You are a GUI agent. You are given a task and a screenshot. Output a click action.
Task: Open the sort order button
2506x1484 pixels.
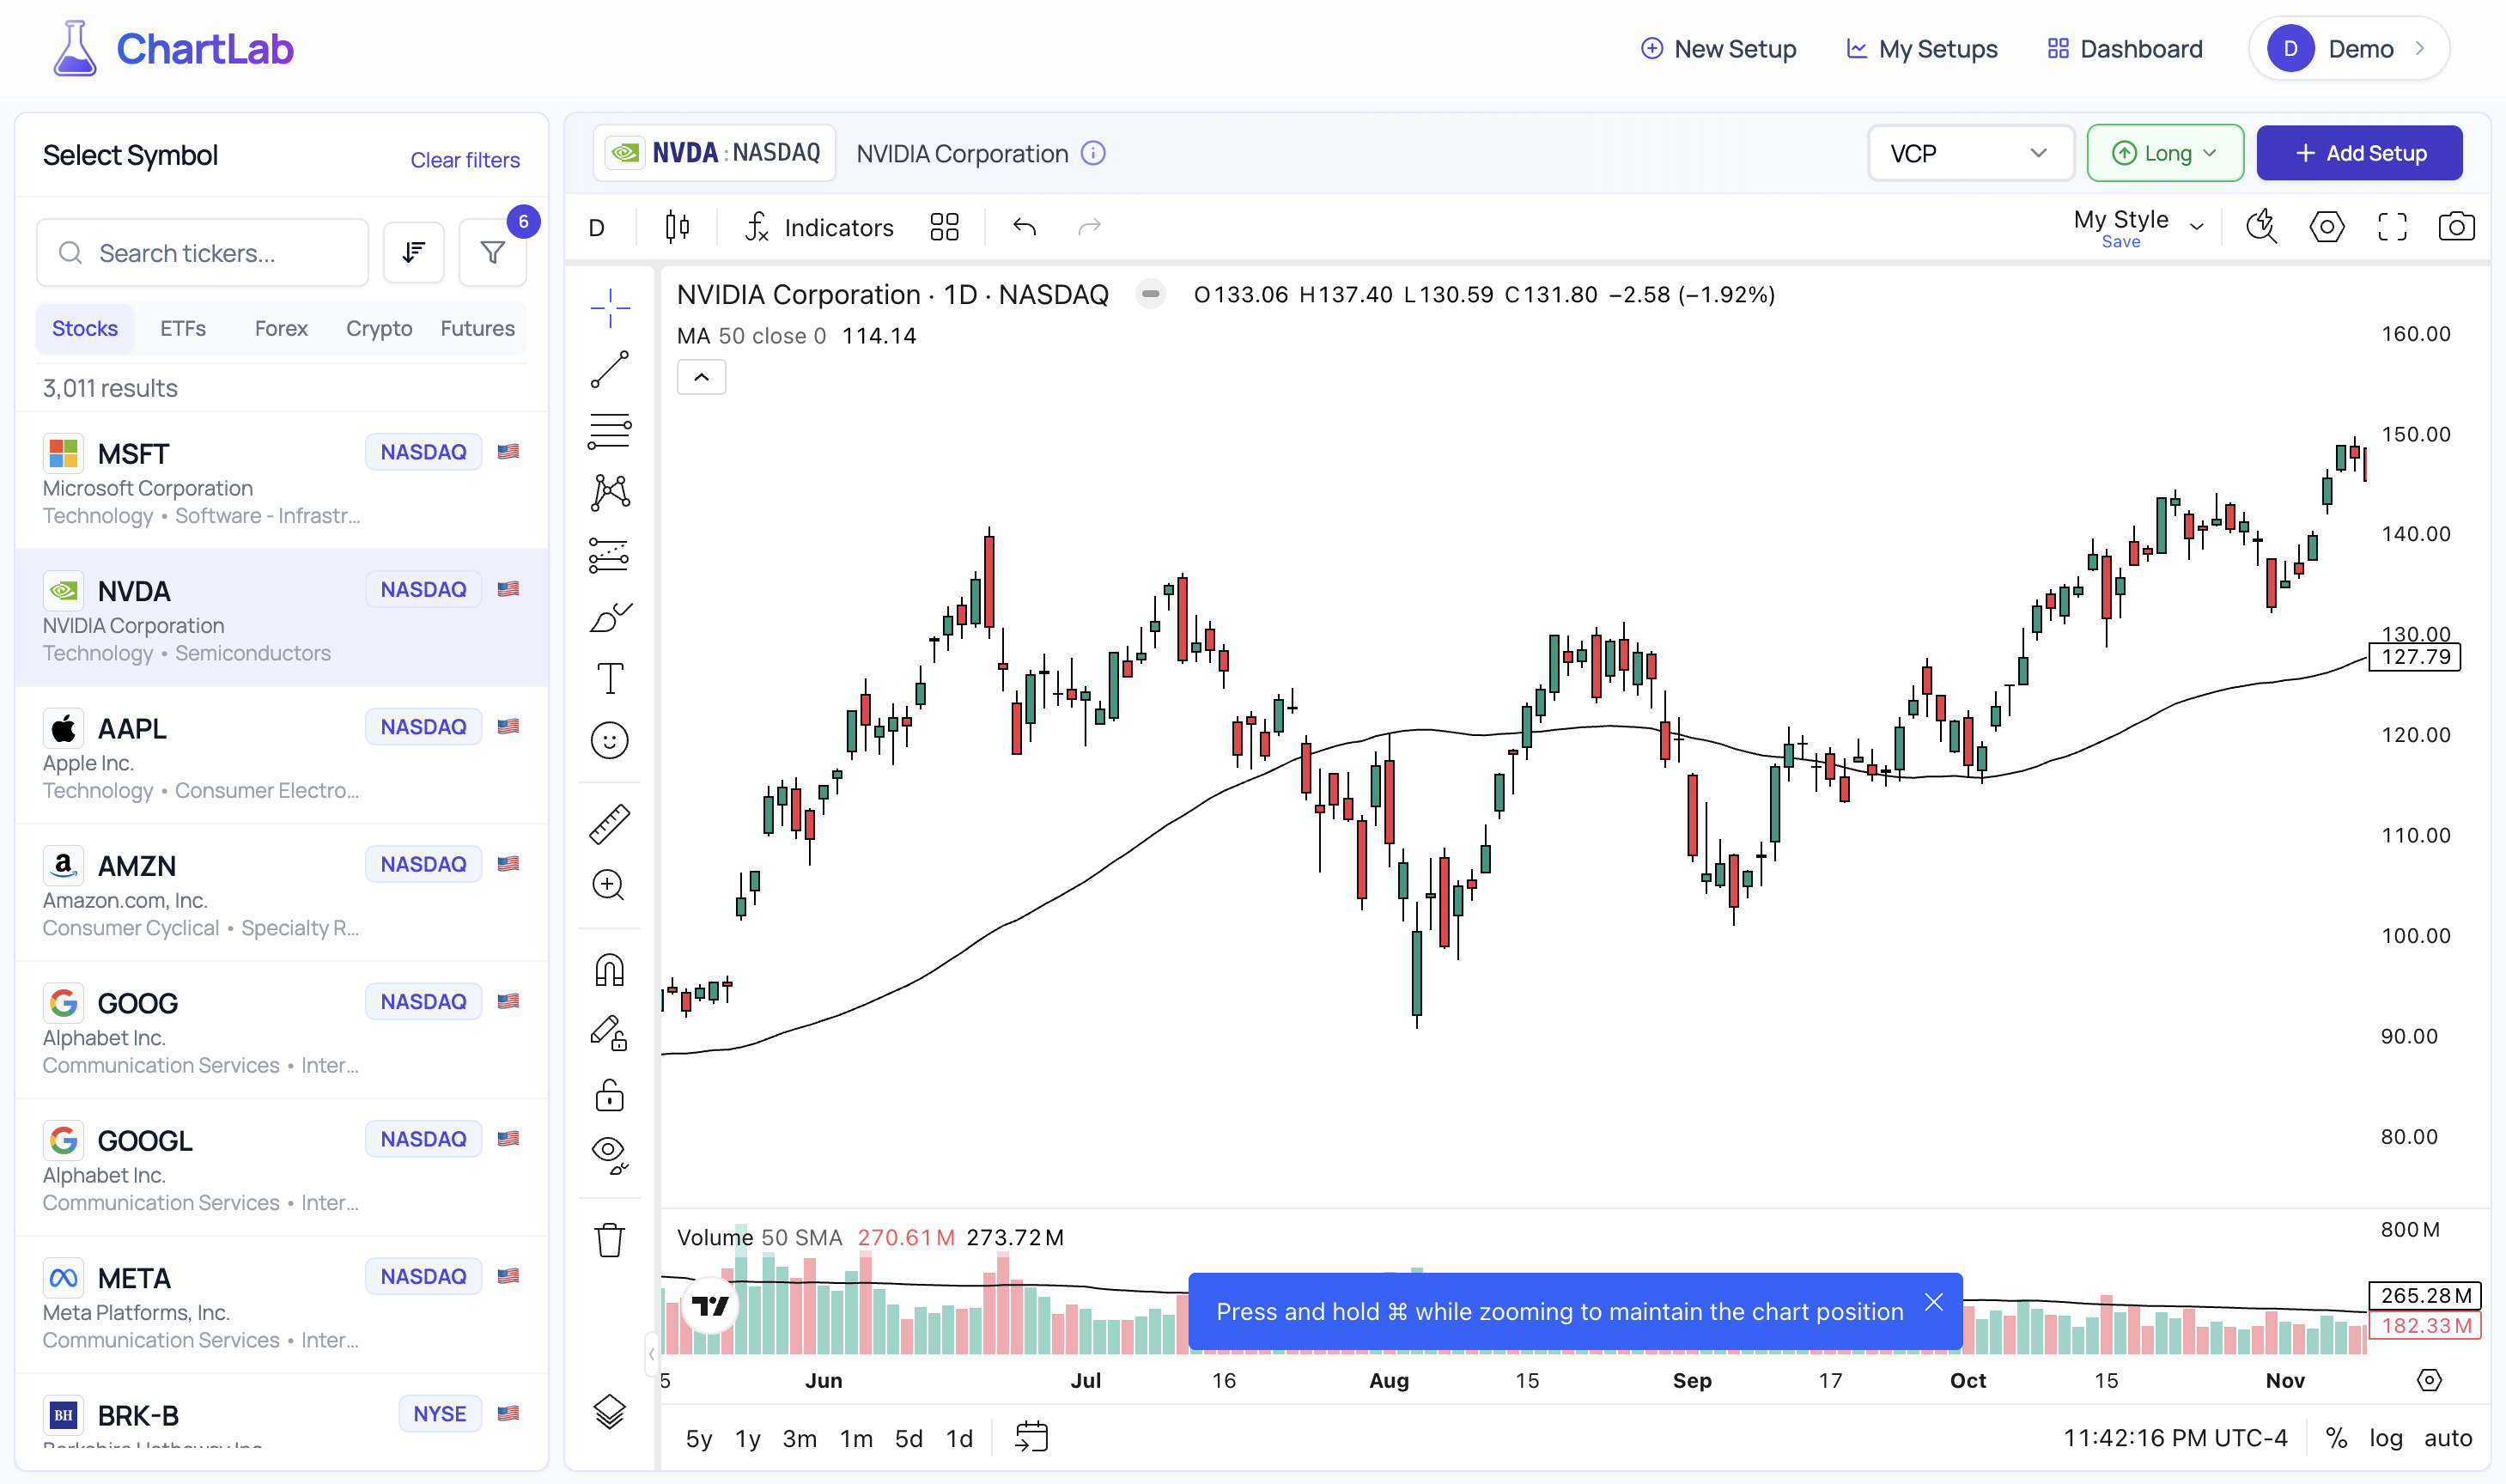[414, 253]
